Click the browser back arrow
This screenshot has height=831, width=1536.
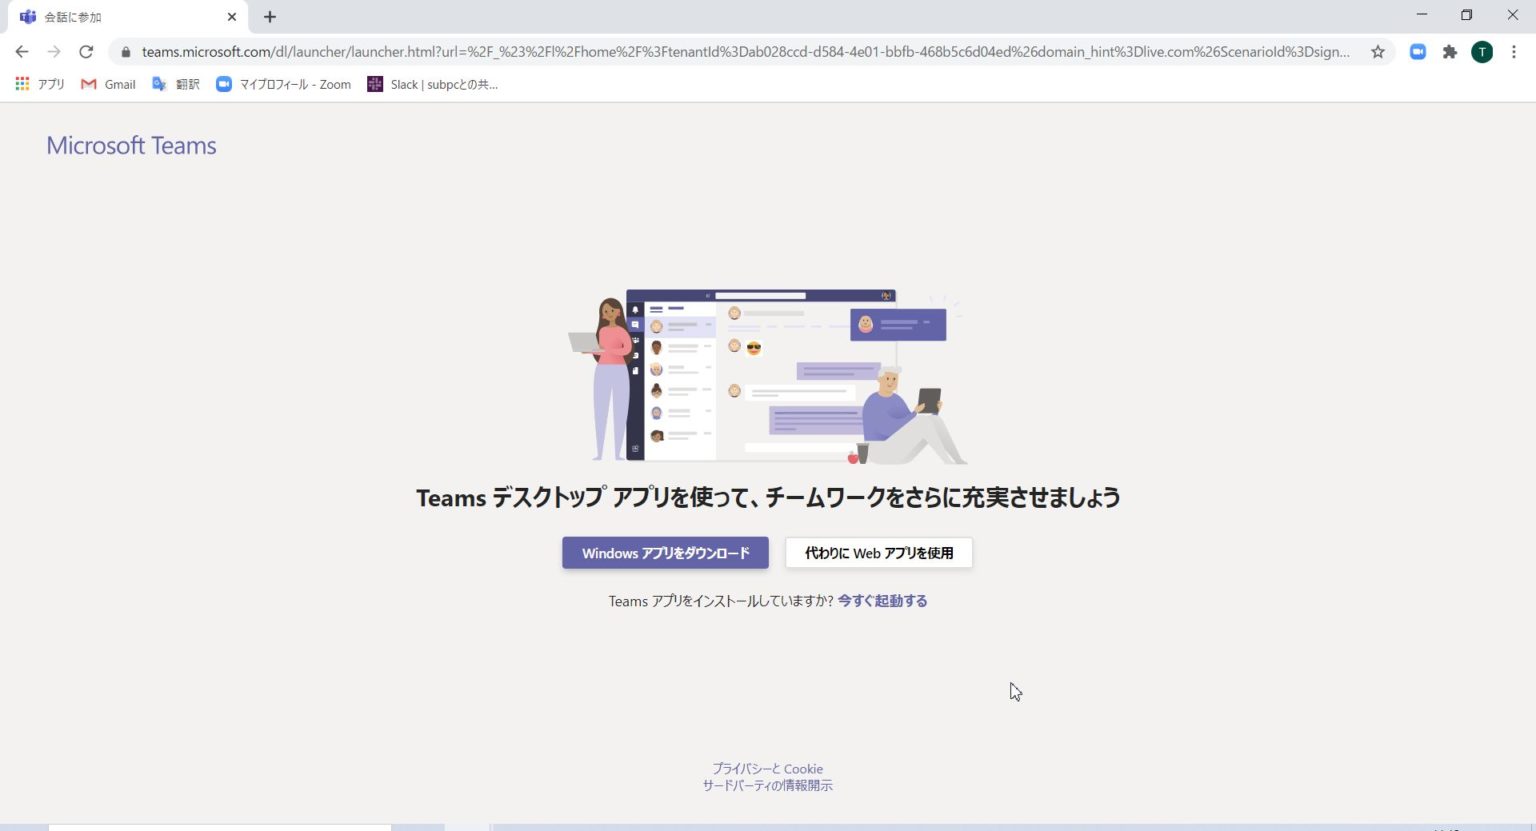22,52
